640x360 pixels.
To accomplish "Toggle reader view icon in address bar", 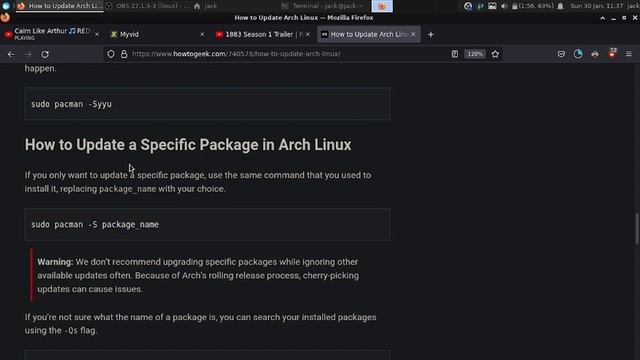I will (x=455, y=54).
